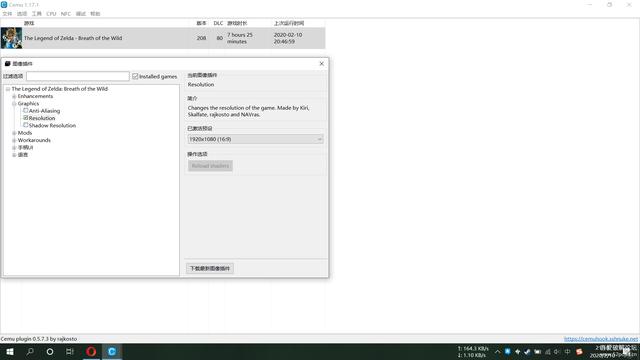The width and height of the screenshot is (640, 360).
Task: Expand Mods tree node
Action: 14,133
